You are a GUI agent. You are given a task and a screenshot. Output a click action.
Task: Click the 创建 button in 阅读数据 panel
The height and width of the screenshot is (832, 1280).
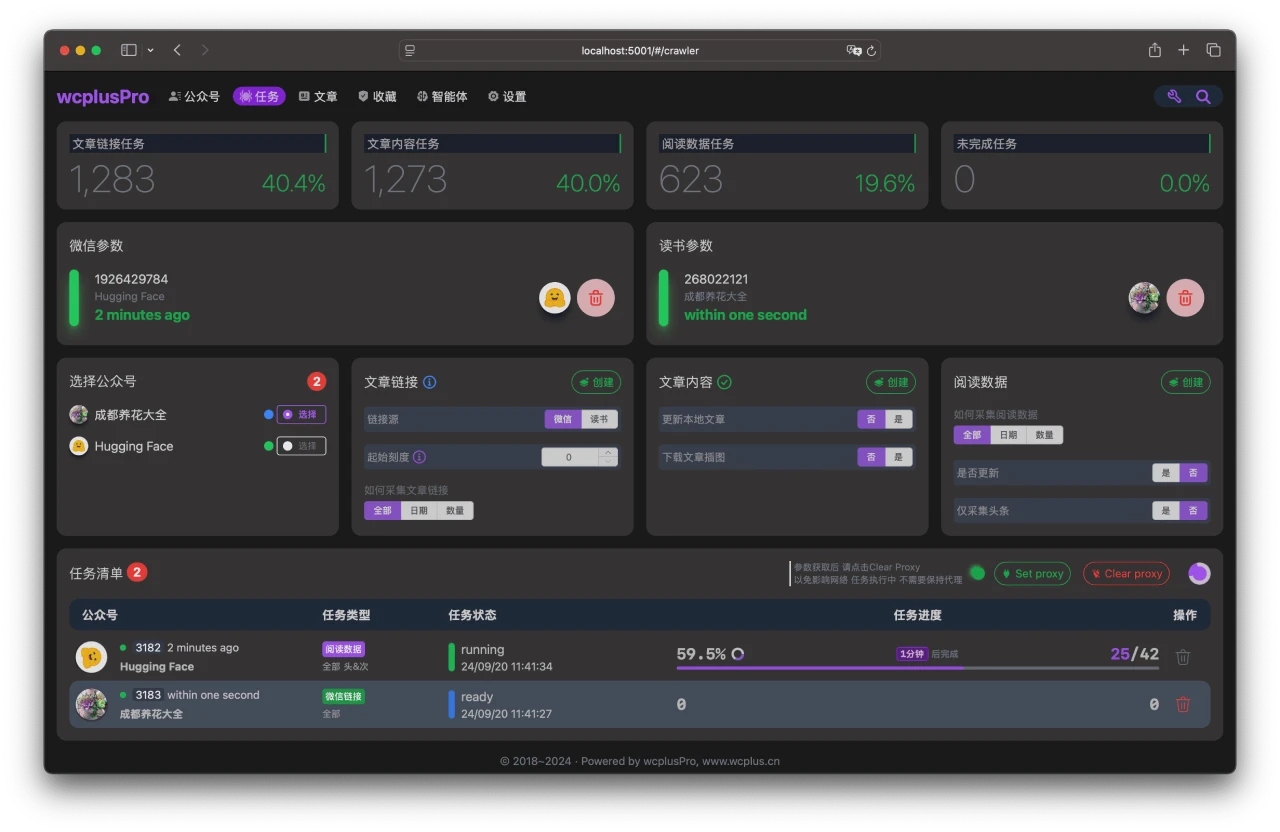1185,382
